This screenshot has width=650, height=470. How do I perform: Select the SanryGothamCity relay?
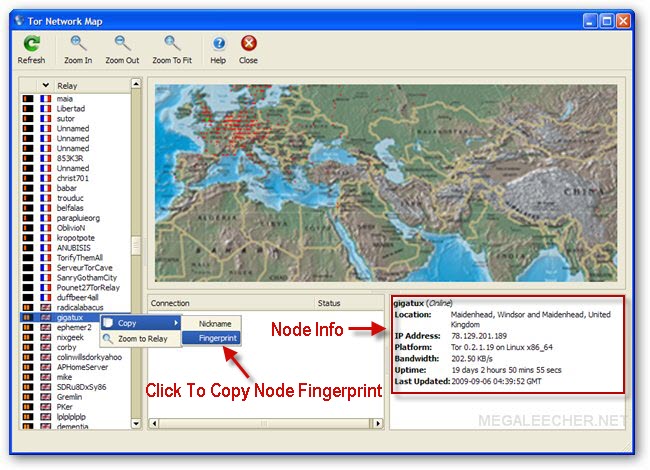(x=87, y=278)
